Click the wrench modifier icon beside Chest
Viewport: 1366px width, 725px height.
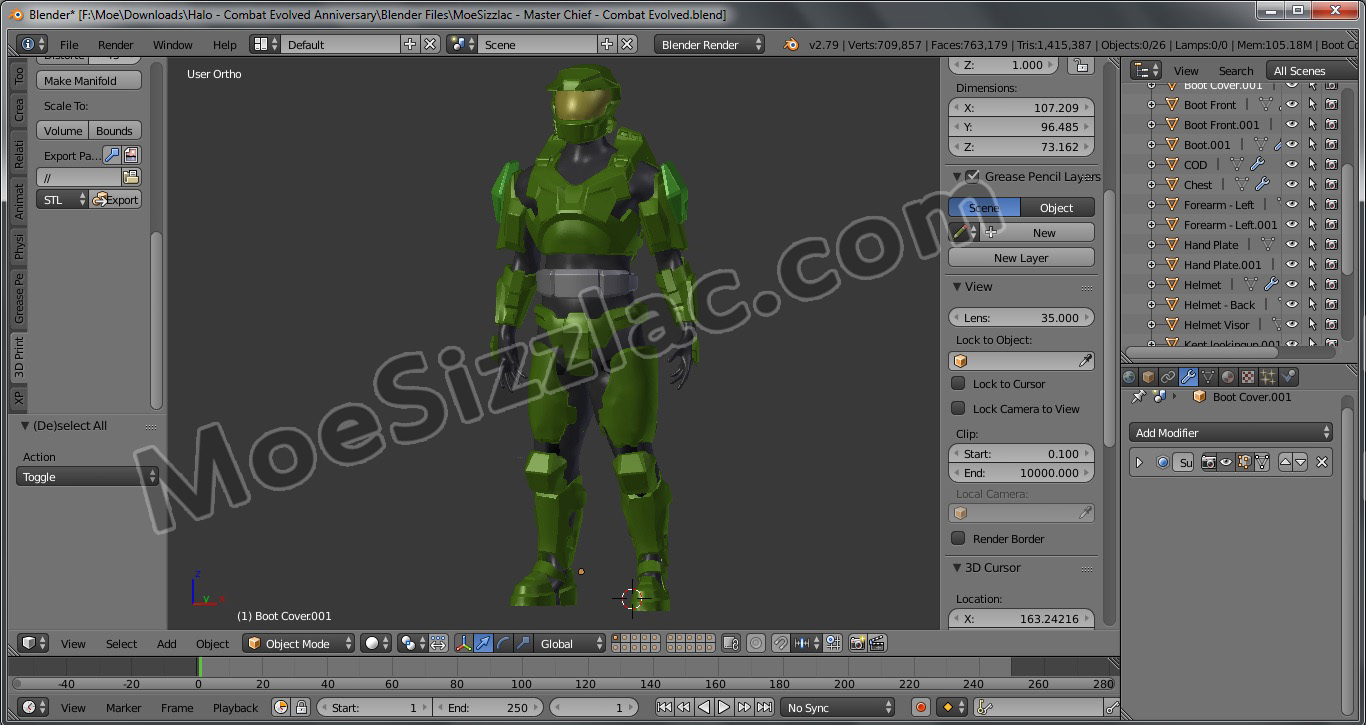point(1262,184)
